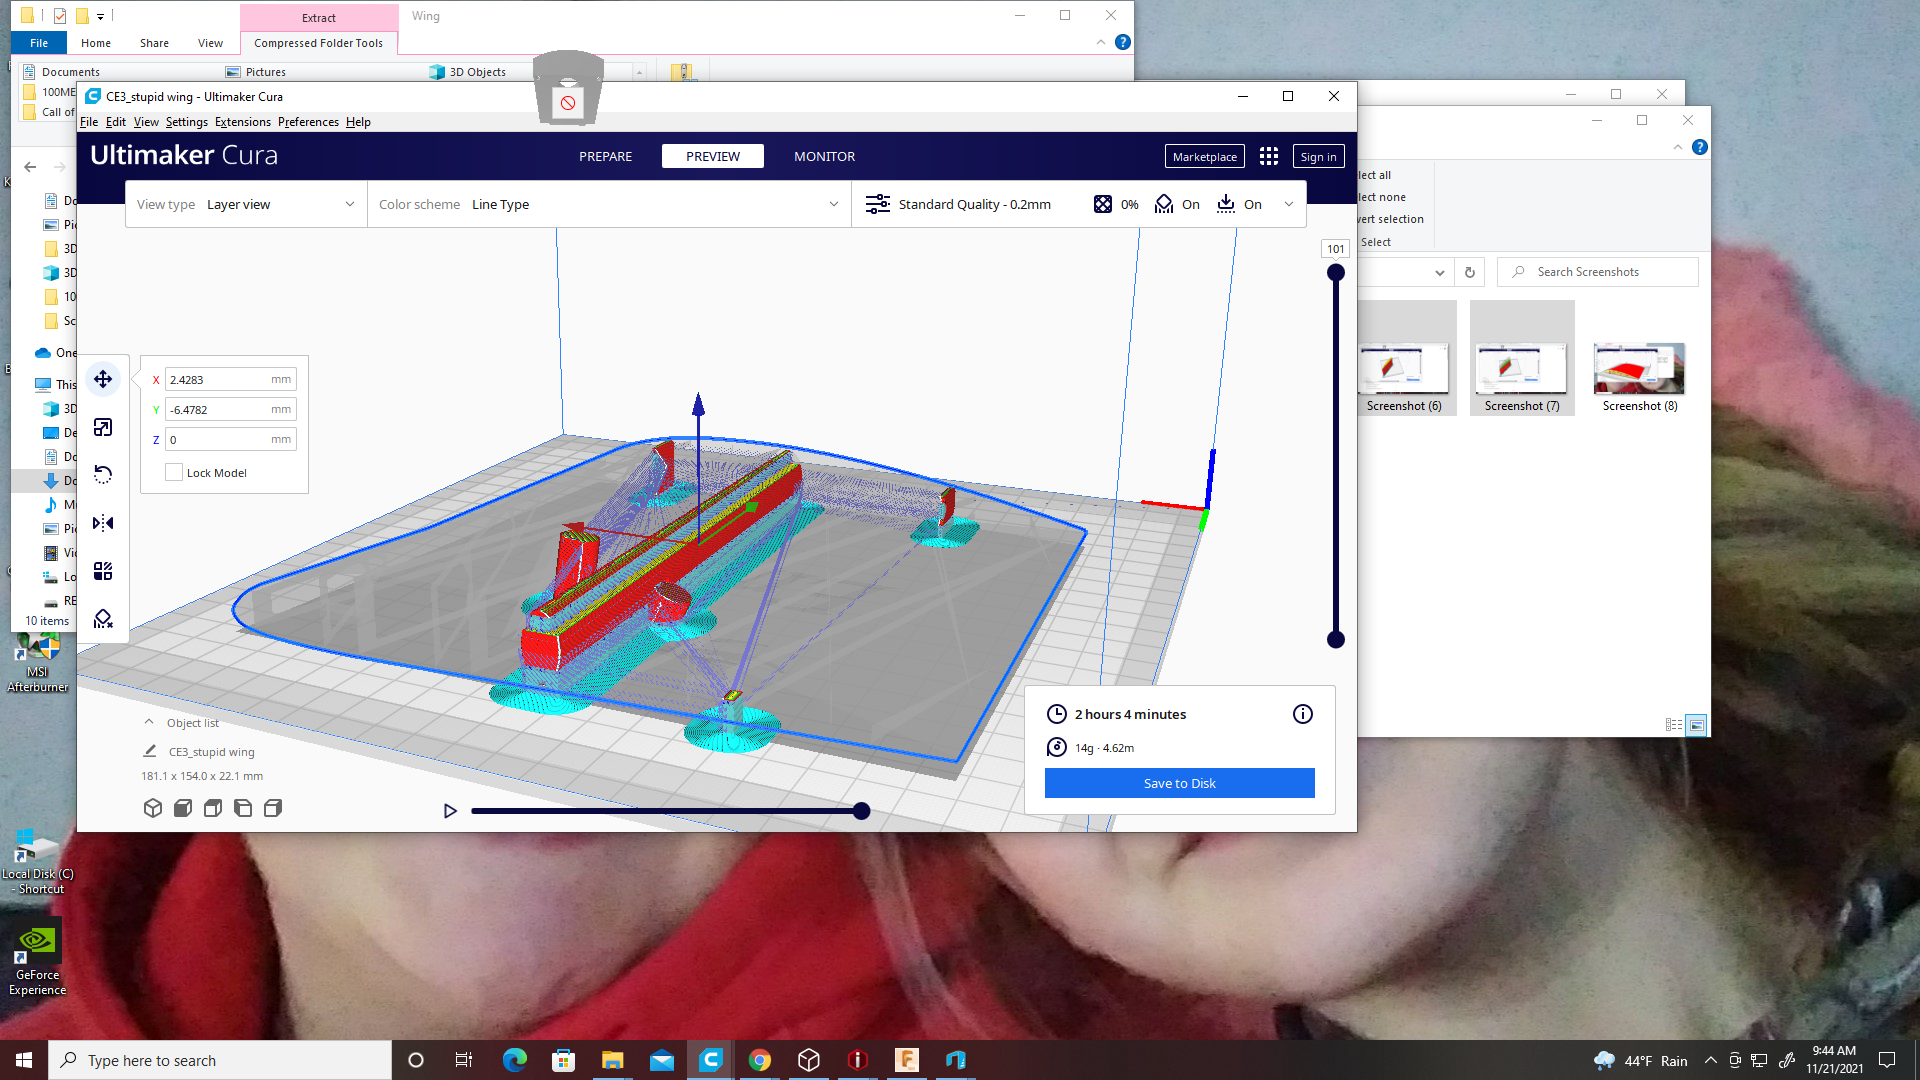The width and height of the screenshot is (1920, 1080).
Task: Open Task View on the taskbar
Action: click(464, 1060)
